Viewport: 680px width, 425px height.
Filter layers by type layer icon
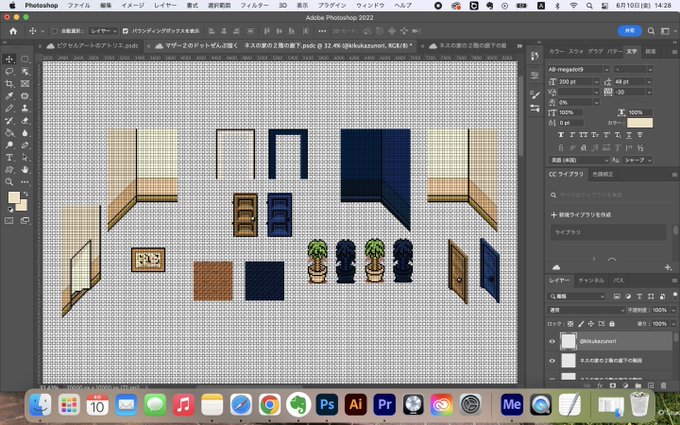[x=639, y=296]
